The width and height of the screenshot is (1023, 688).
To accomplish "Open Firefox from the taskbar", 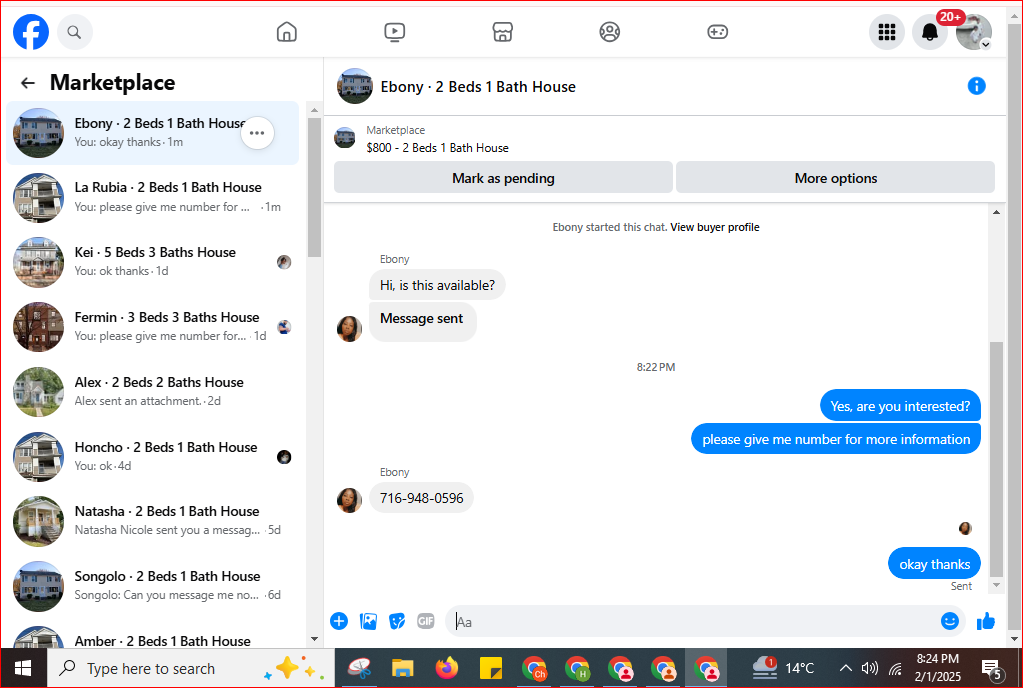I will [x=447, y=668].
